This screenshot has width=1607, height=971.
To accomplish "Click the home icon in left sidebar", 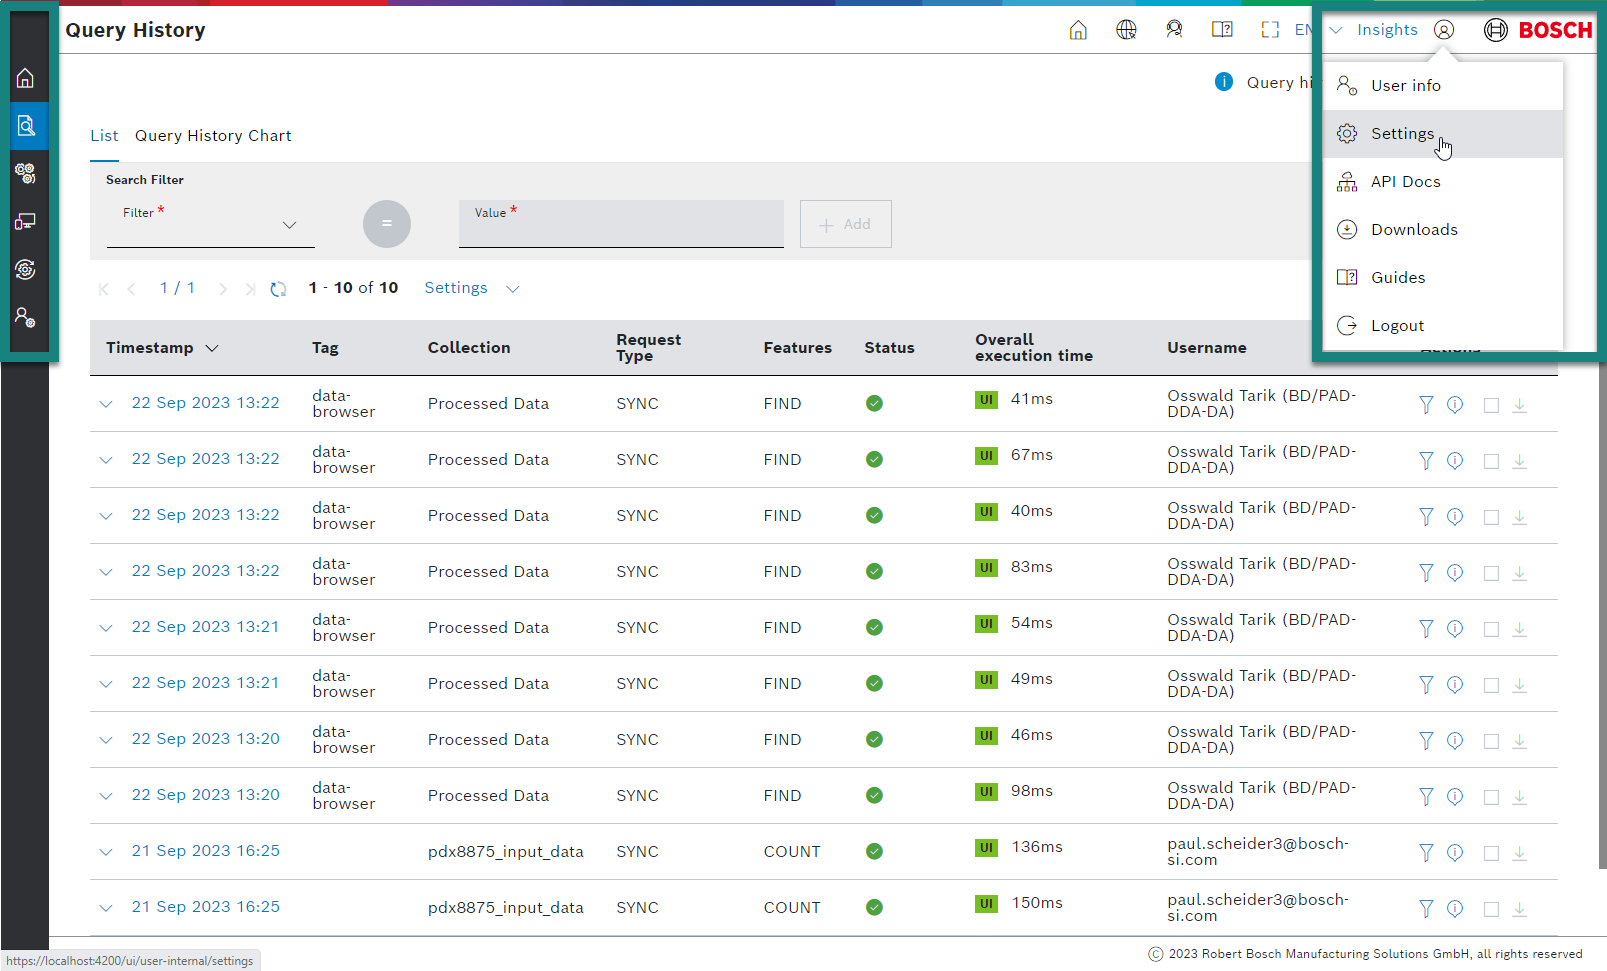I will (x=25, y=78).
